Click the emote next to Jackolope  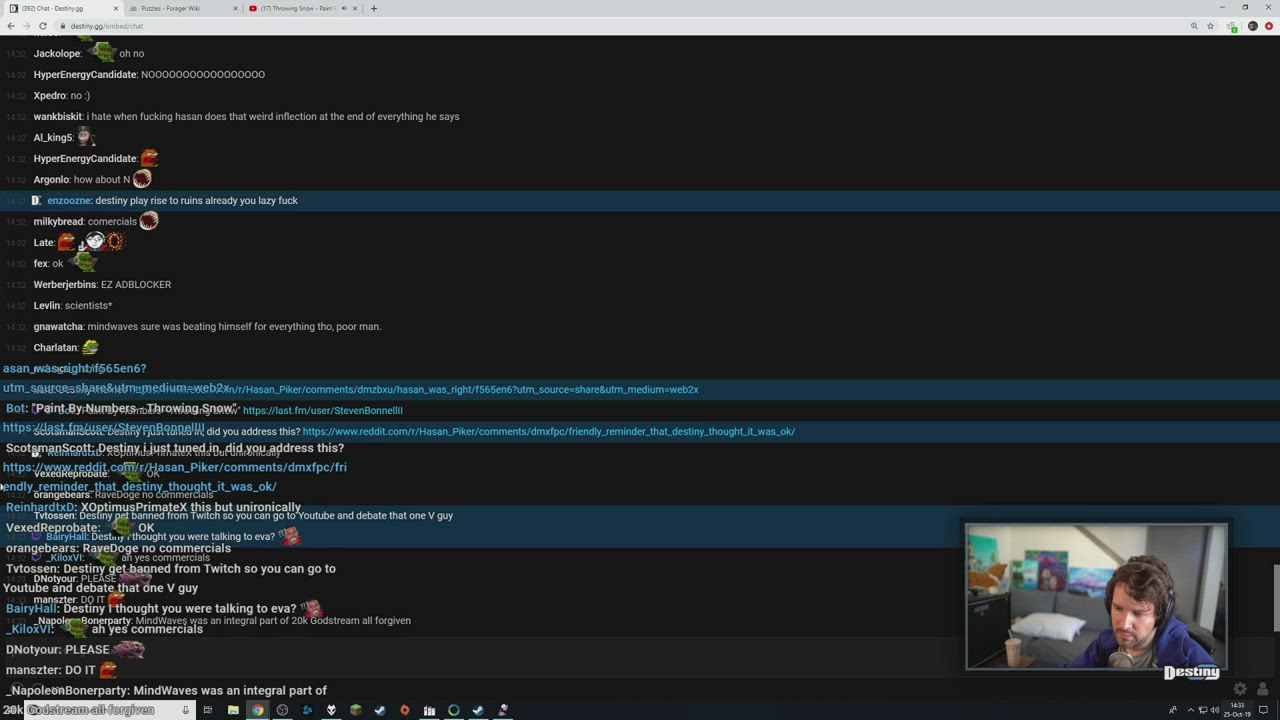click(101, 52)
